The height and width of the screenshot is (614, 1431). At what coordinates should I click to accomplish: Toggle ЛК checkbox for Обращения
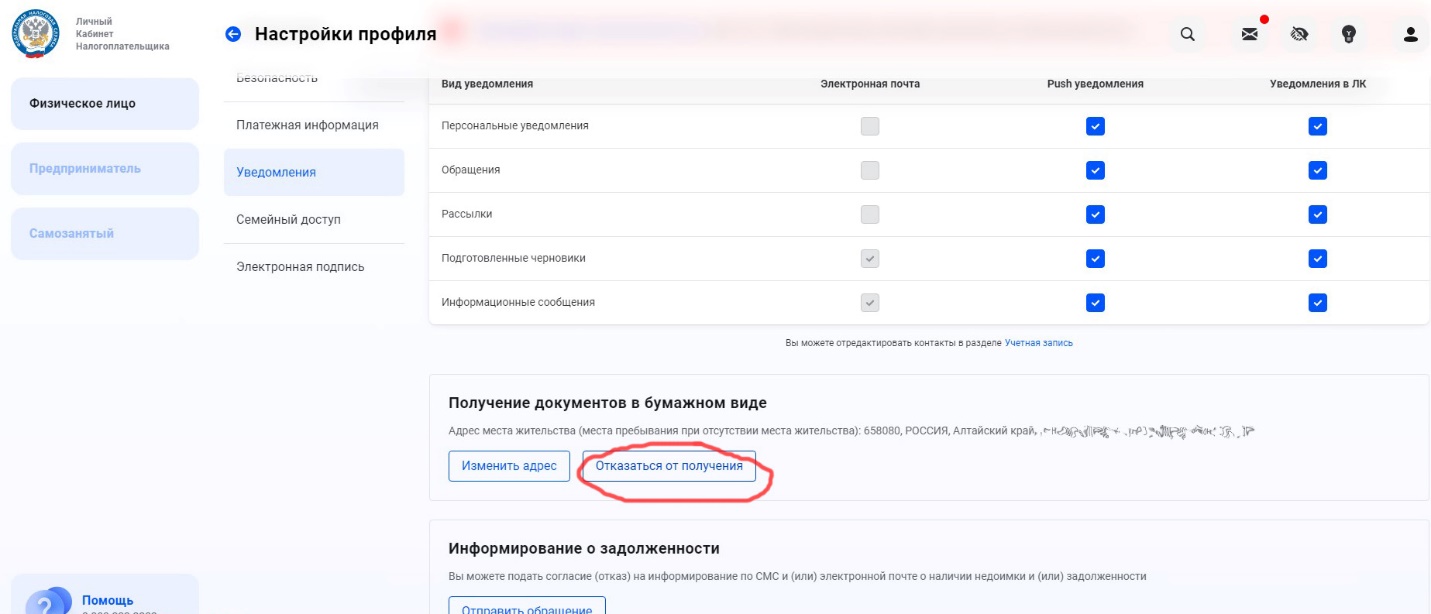(1318, 170)
